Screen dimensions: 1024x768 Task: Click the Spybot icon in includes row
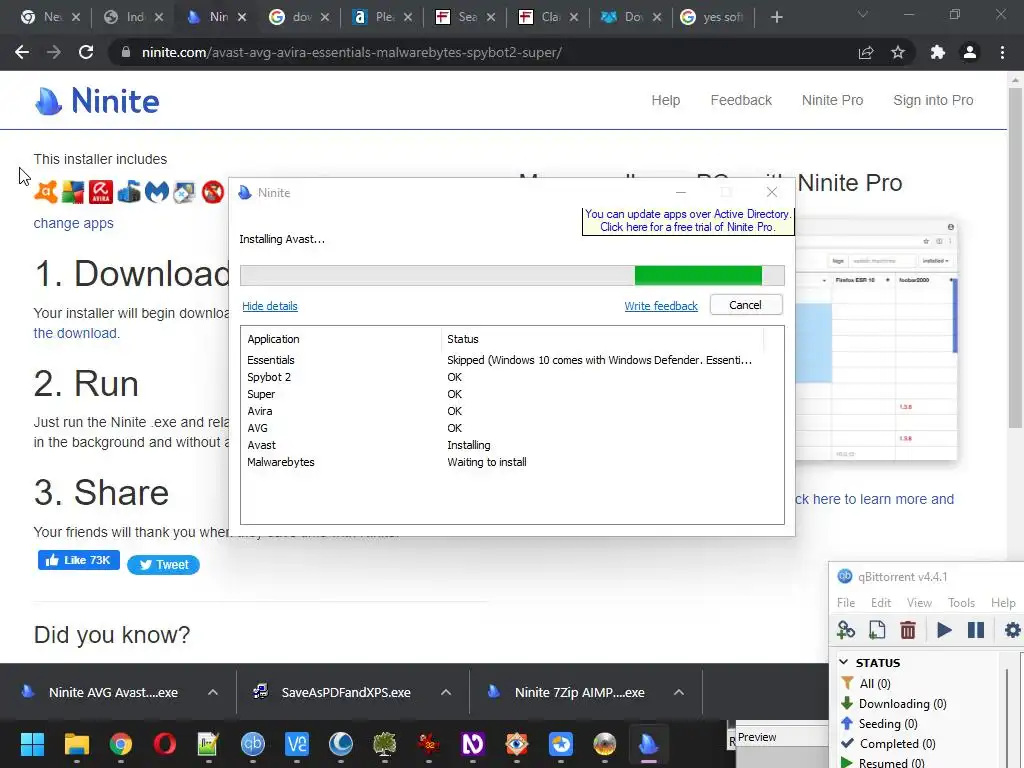click(x=185, y=193)
